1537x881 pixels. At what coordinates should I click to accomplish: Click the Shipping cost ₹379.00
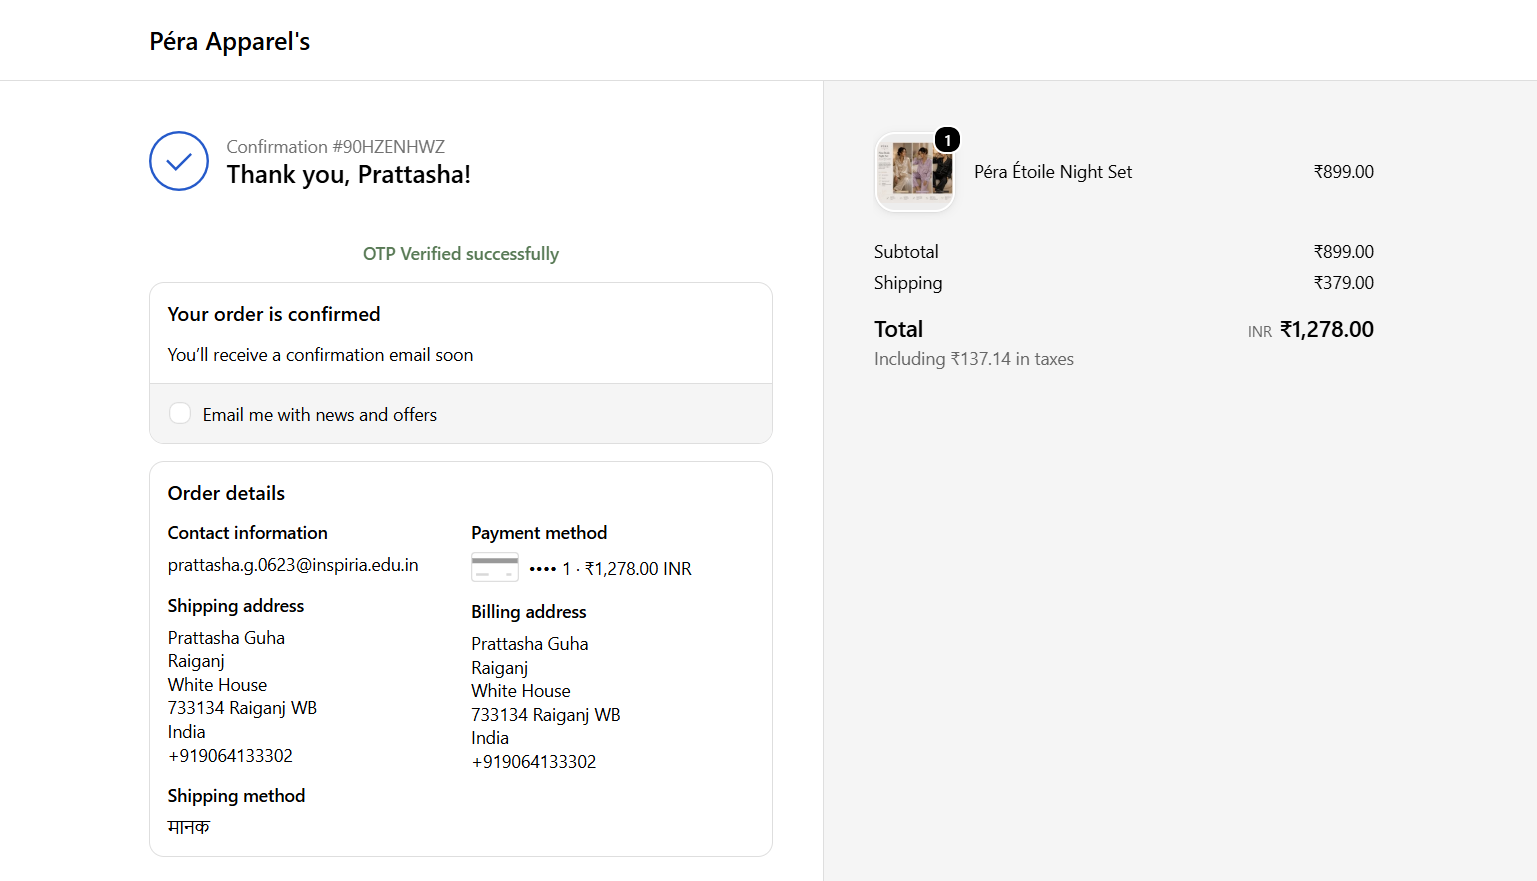[x=1344, y=283]
